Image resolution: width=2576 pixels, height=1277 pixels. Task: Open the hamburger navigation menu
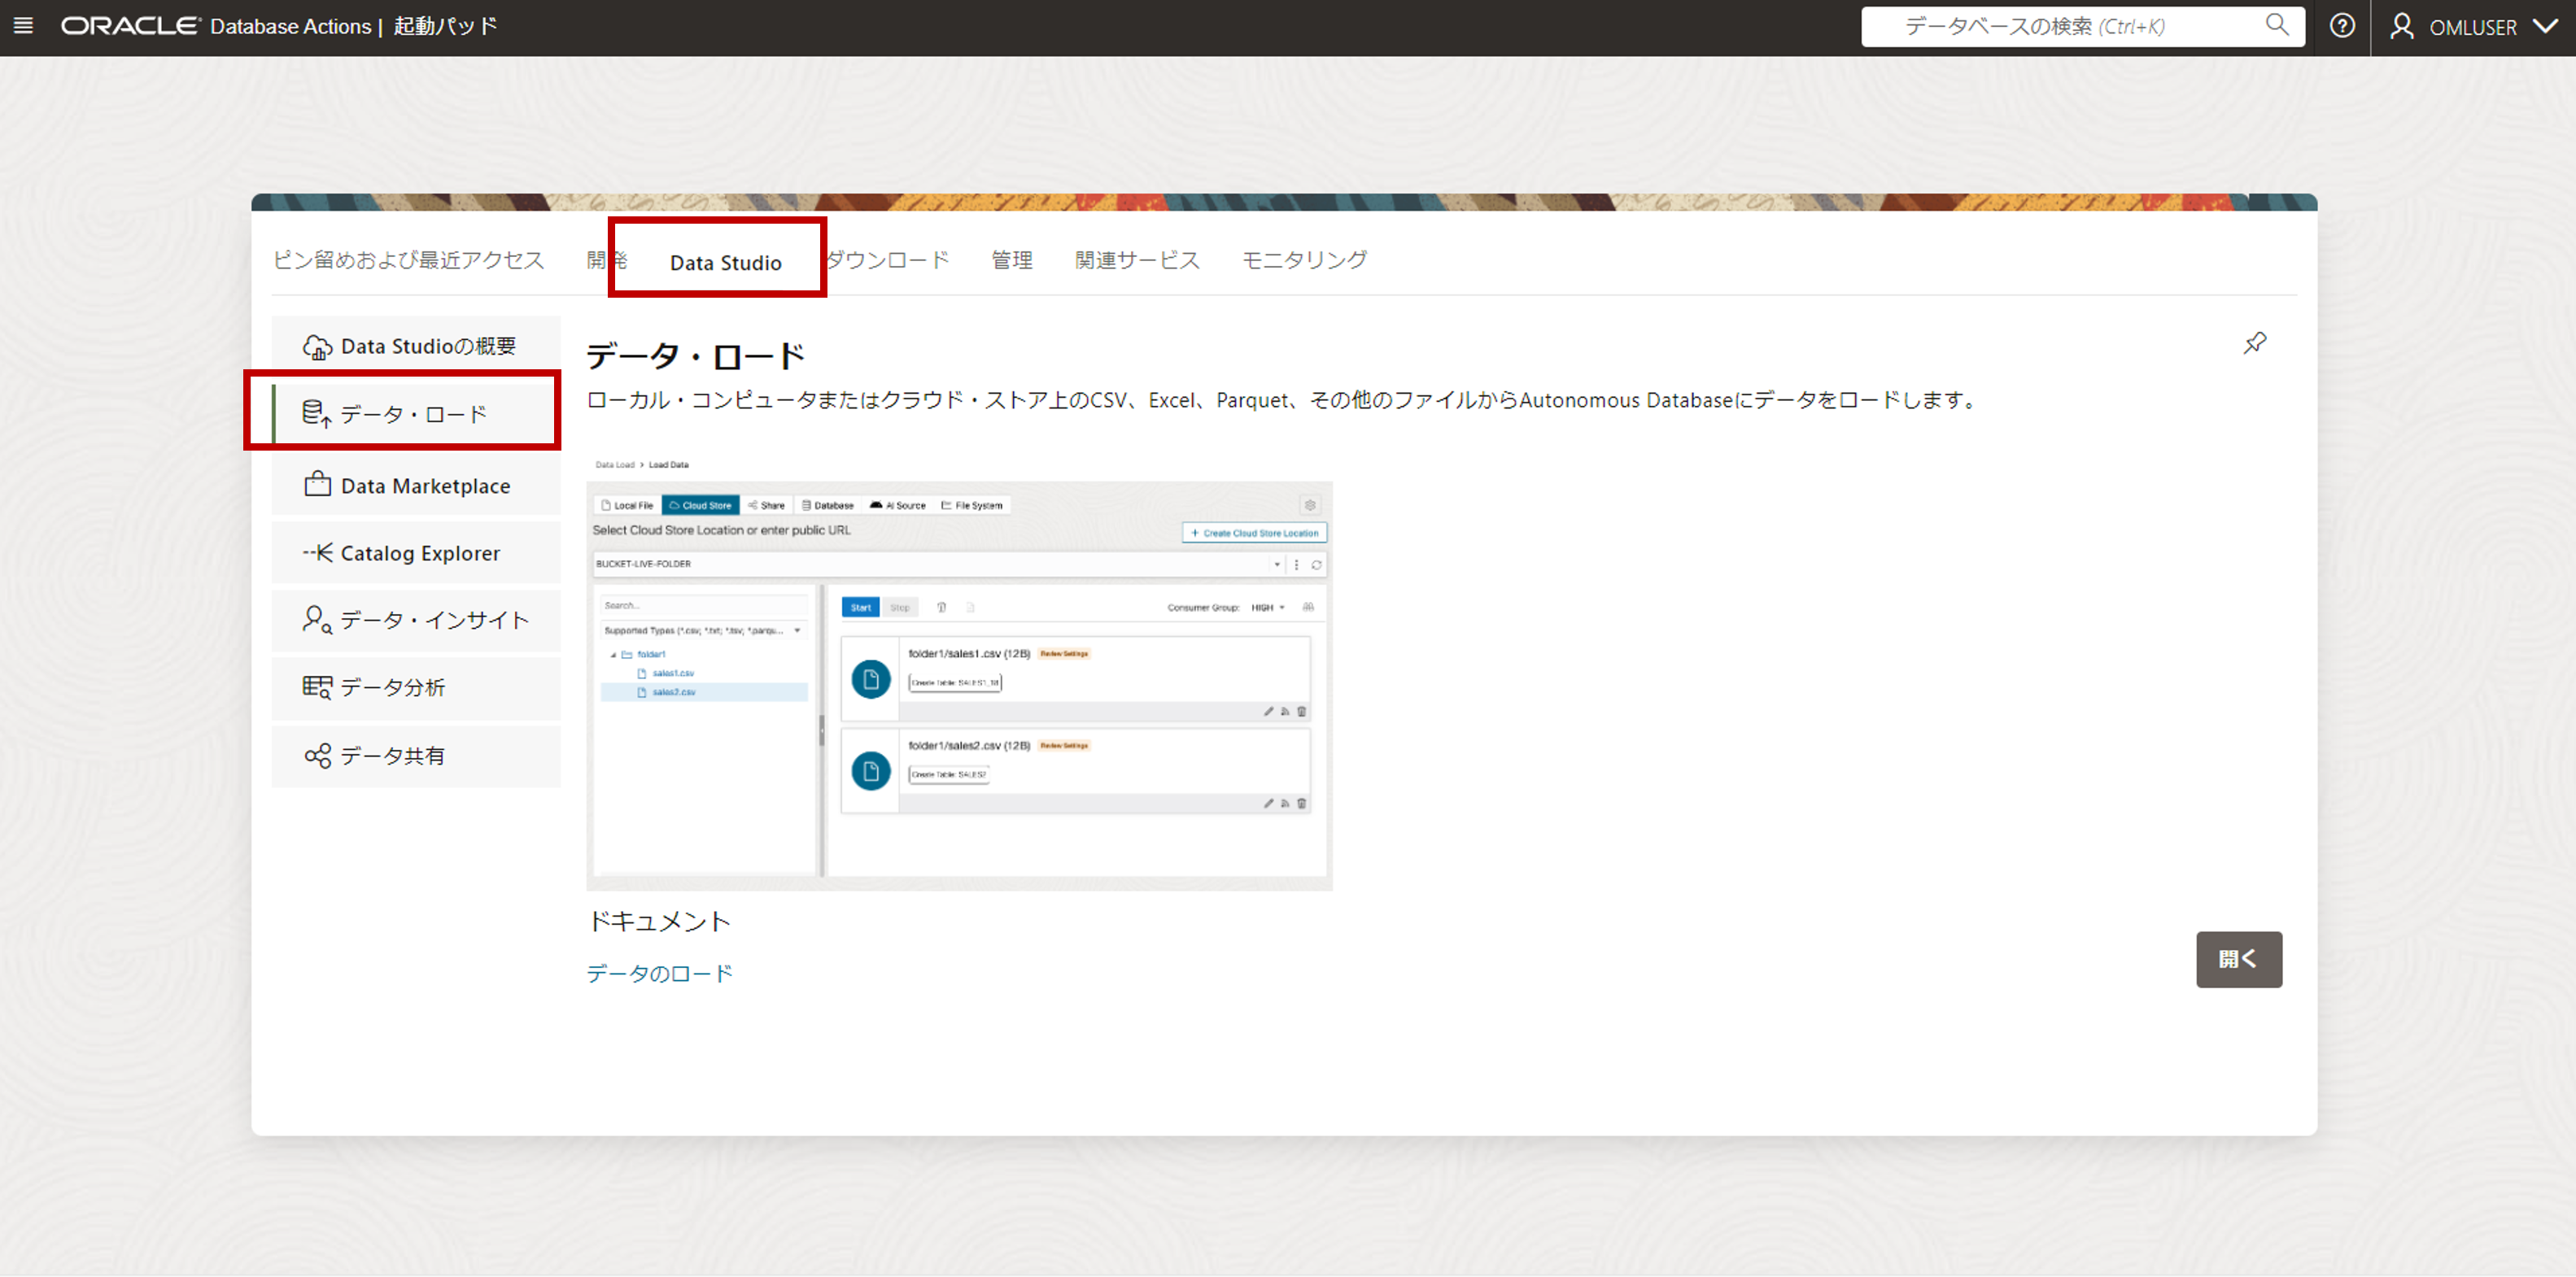pos(23,26)
